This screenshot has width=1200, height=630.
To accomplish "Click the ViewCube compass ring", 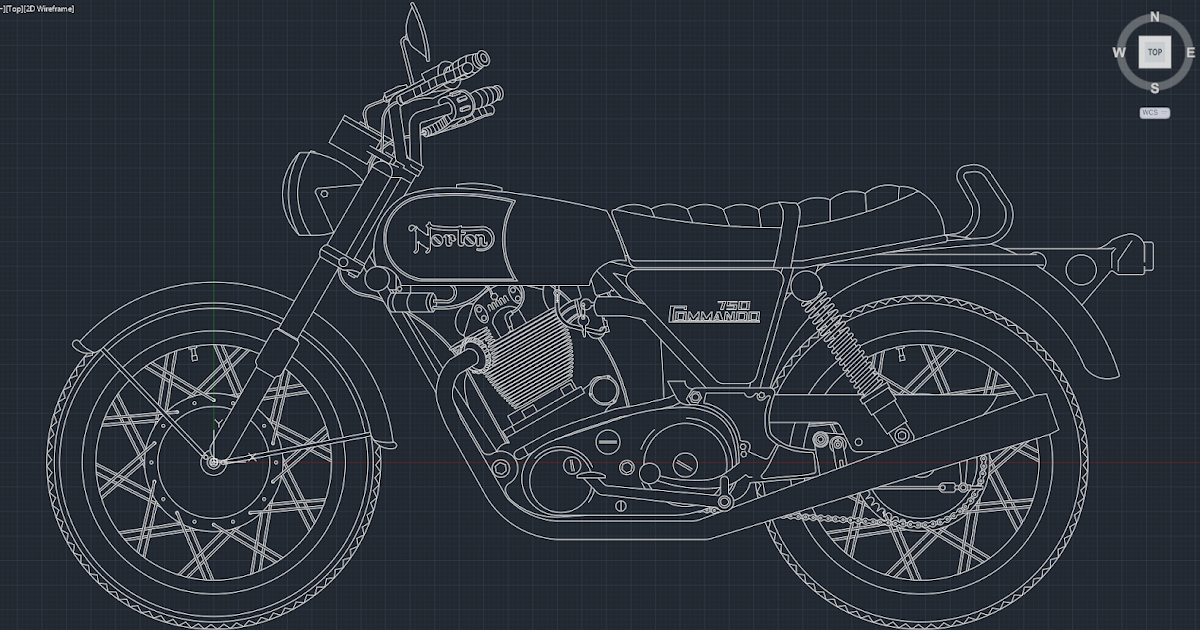I will (1130, 30).
